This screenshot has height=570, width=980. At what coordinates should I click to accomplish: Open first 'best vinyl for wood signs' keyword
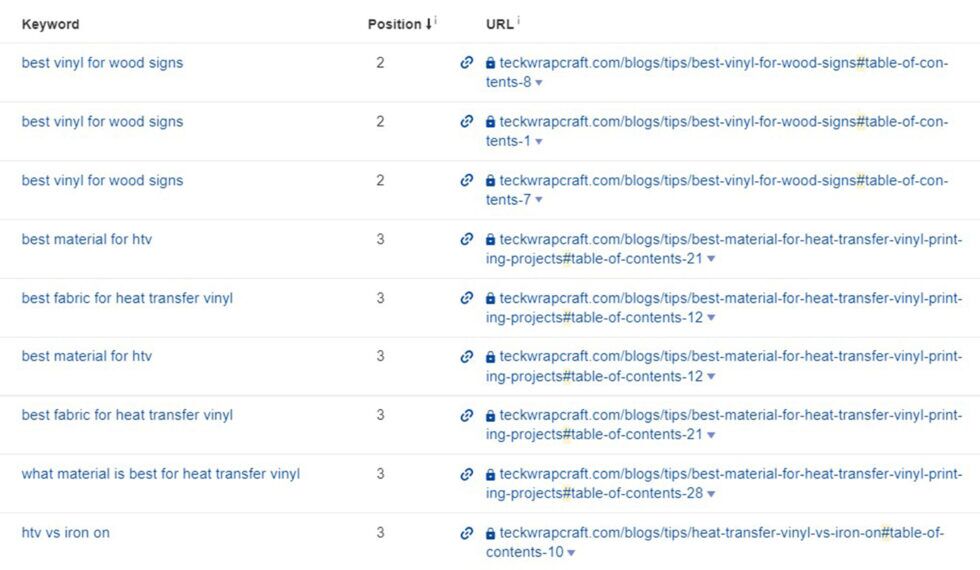click(102, 62)
